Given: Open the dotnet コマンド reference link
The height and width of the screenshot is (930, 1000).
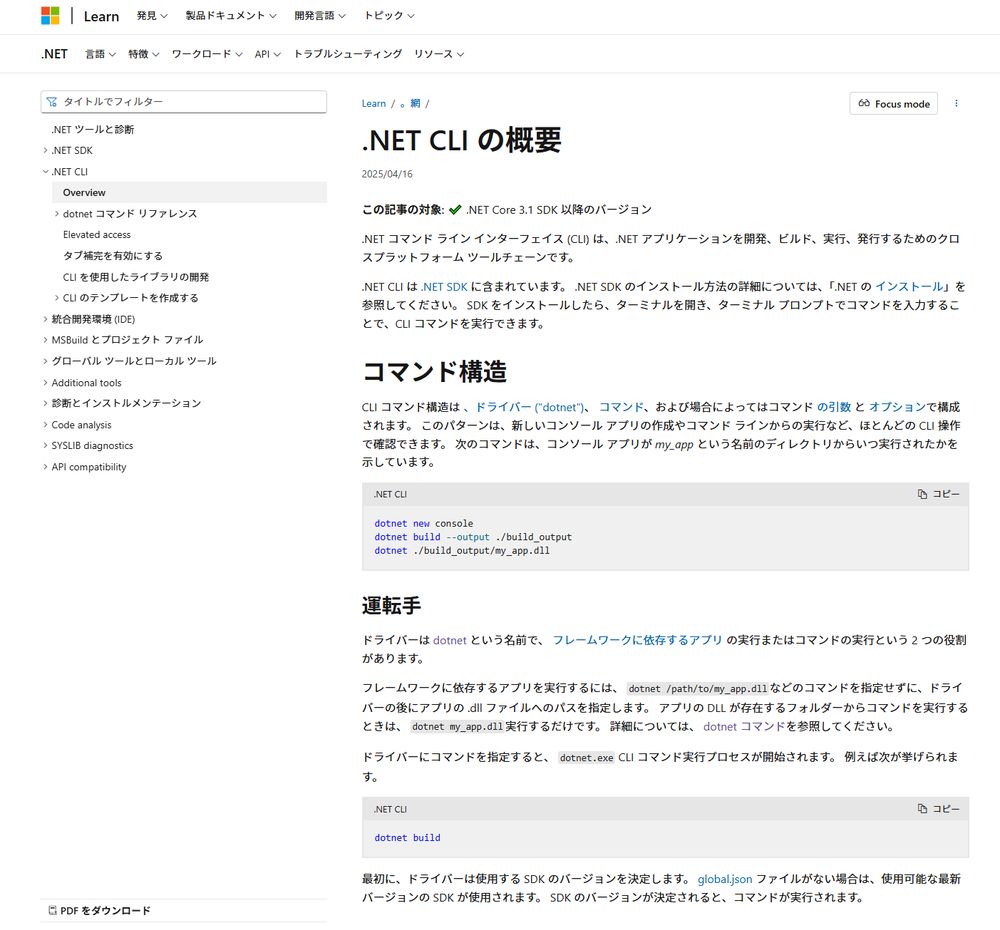Looking at the screenshot, I should (x=744, y=727).
